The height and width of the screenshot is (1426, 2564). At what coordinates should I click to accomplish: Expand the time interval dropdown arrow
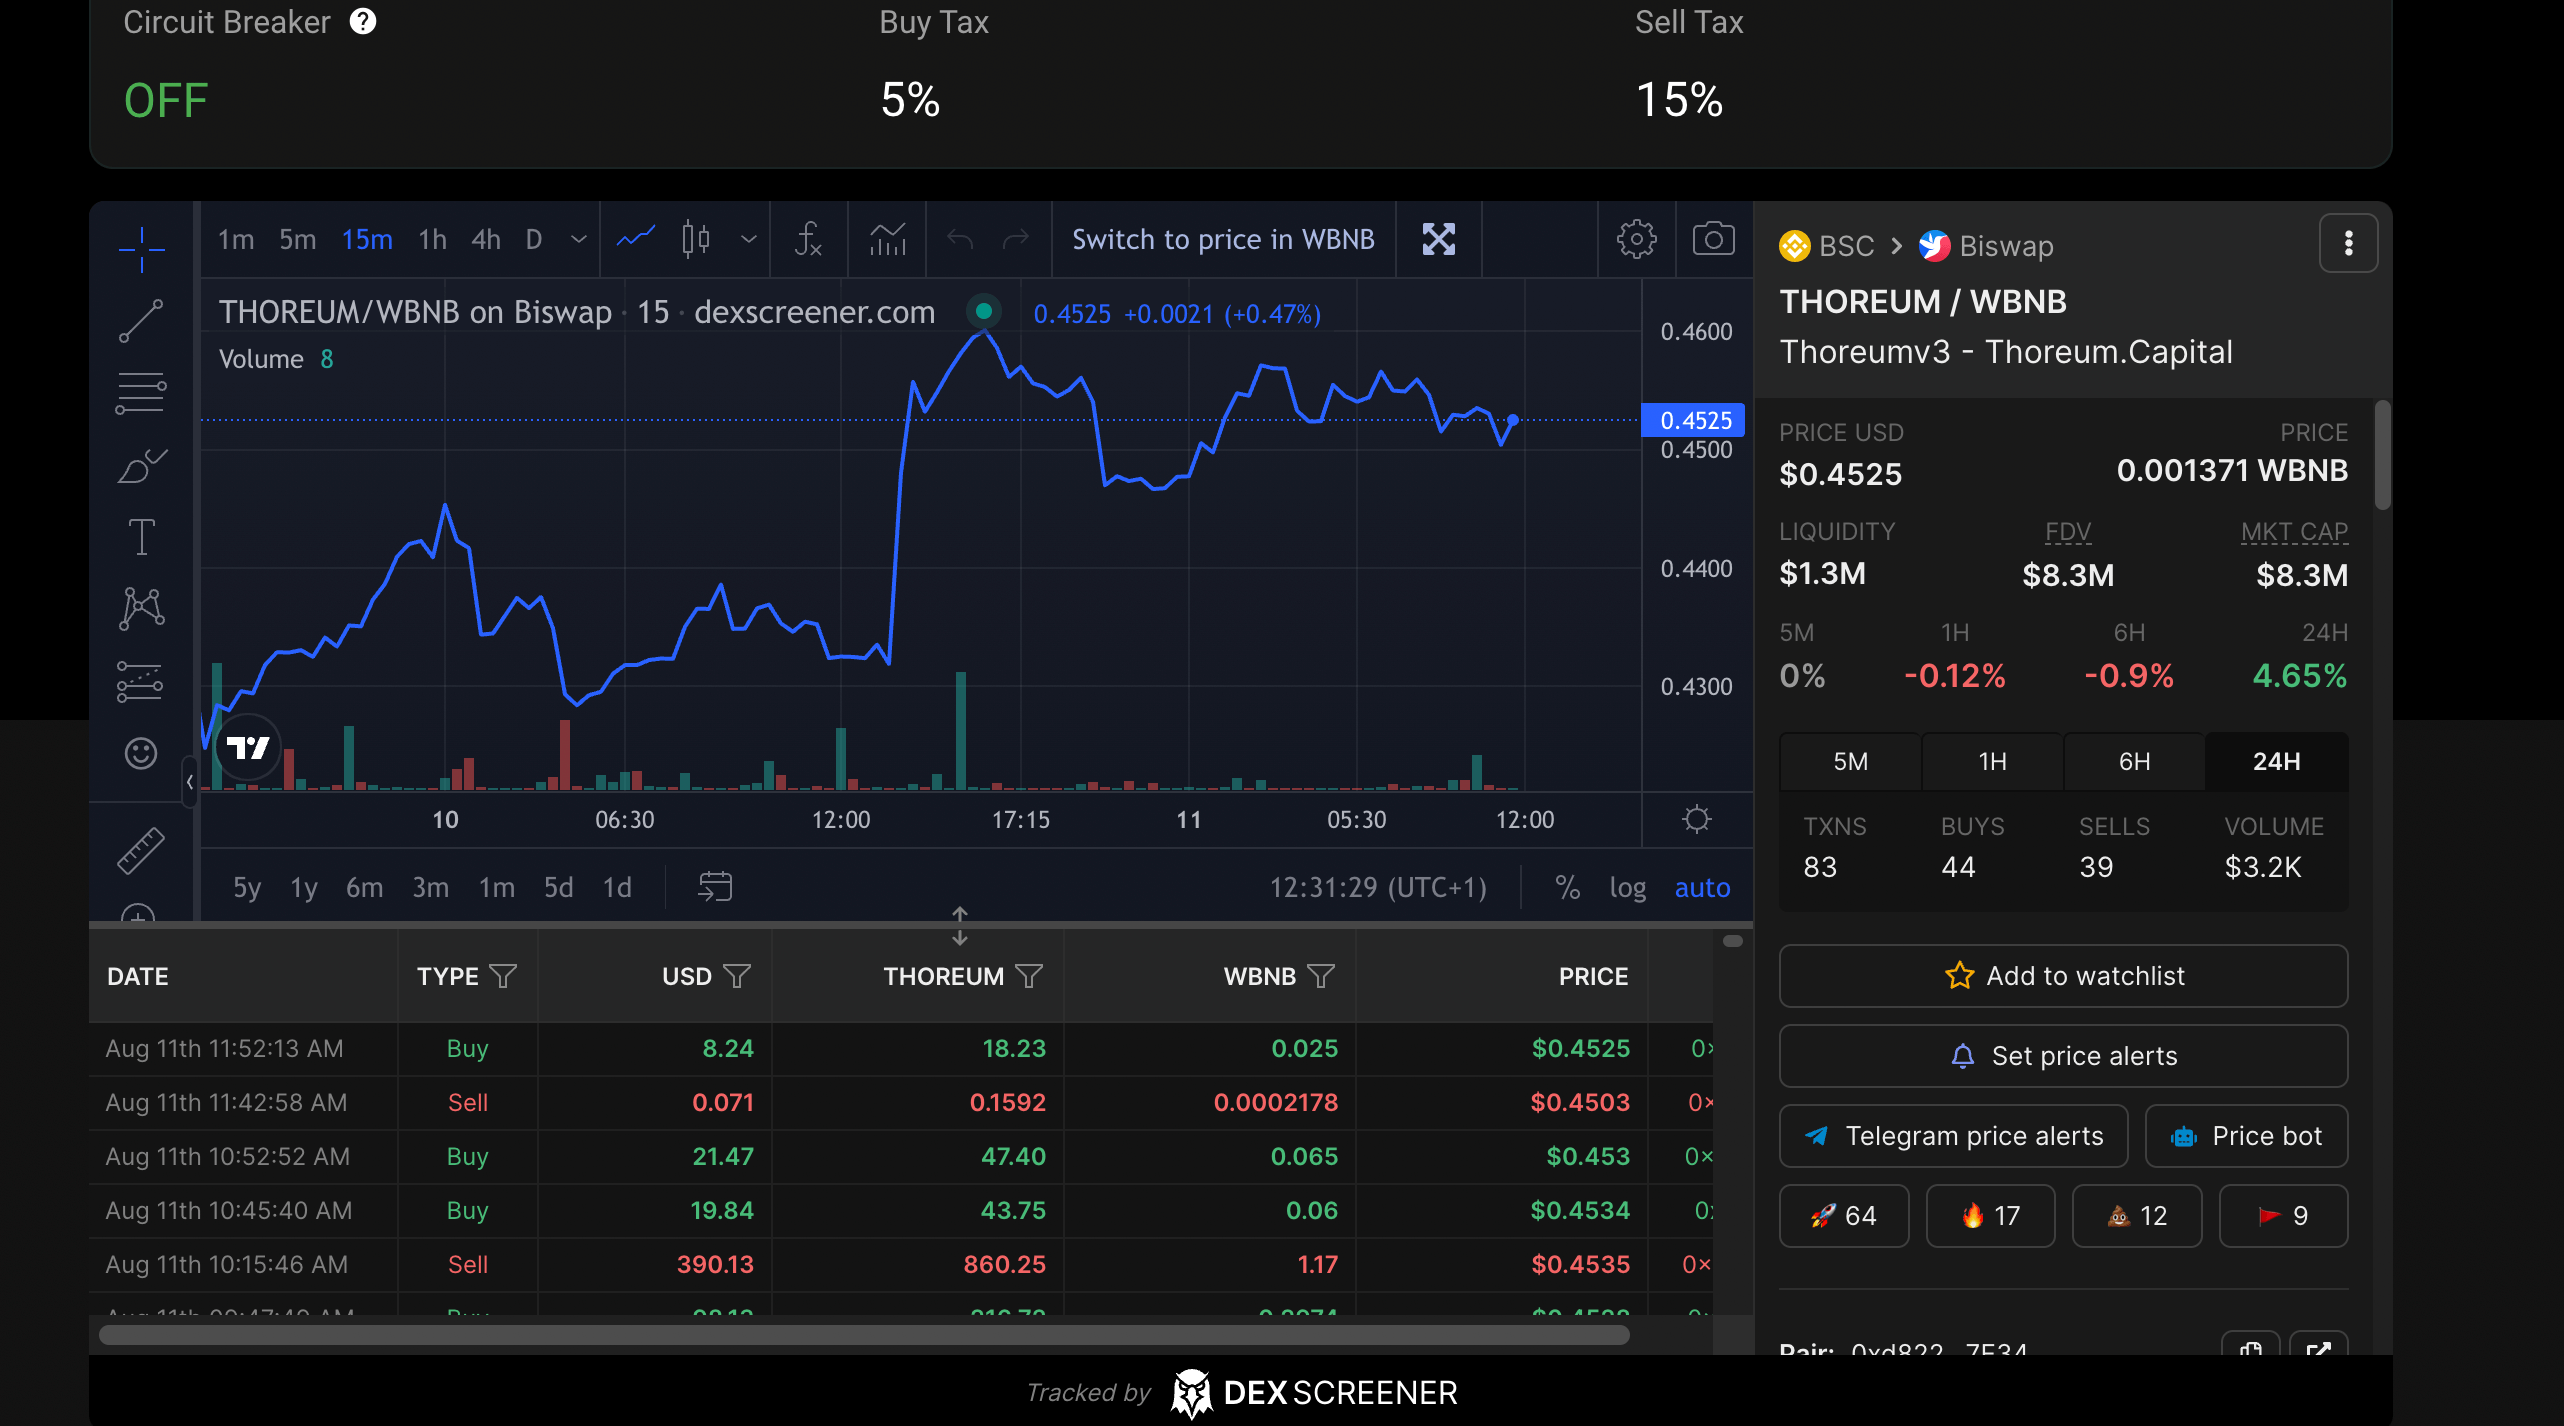[x=578, y=239]
